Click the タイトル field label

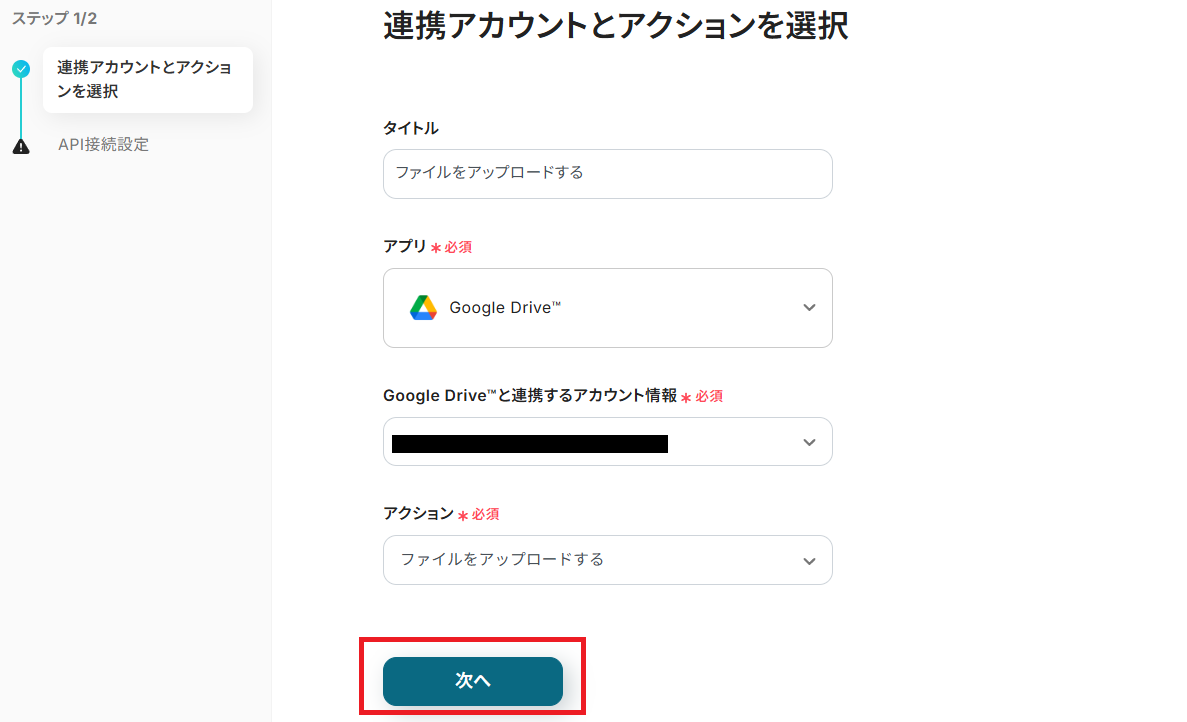[x=411, y=128]
